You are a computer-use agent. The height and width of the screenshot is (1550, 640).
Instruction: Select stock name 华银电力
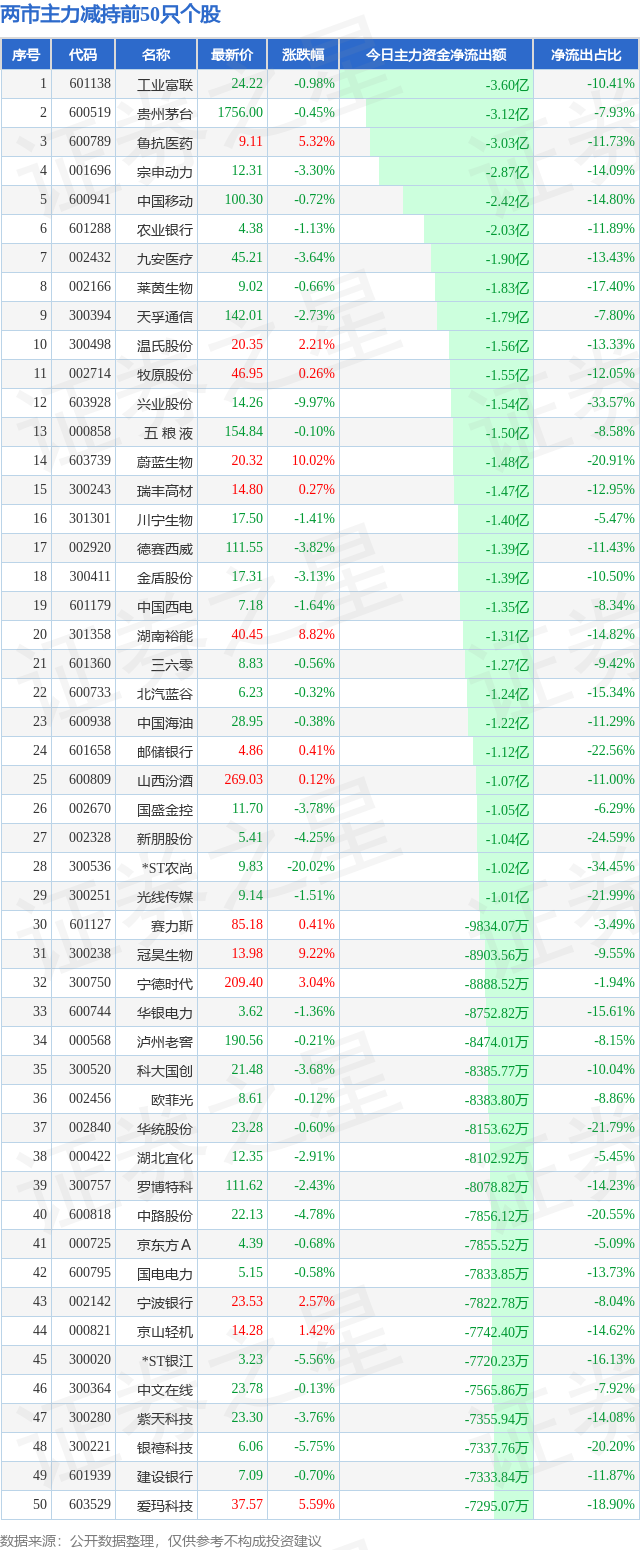(x=165, y=1013)
